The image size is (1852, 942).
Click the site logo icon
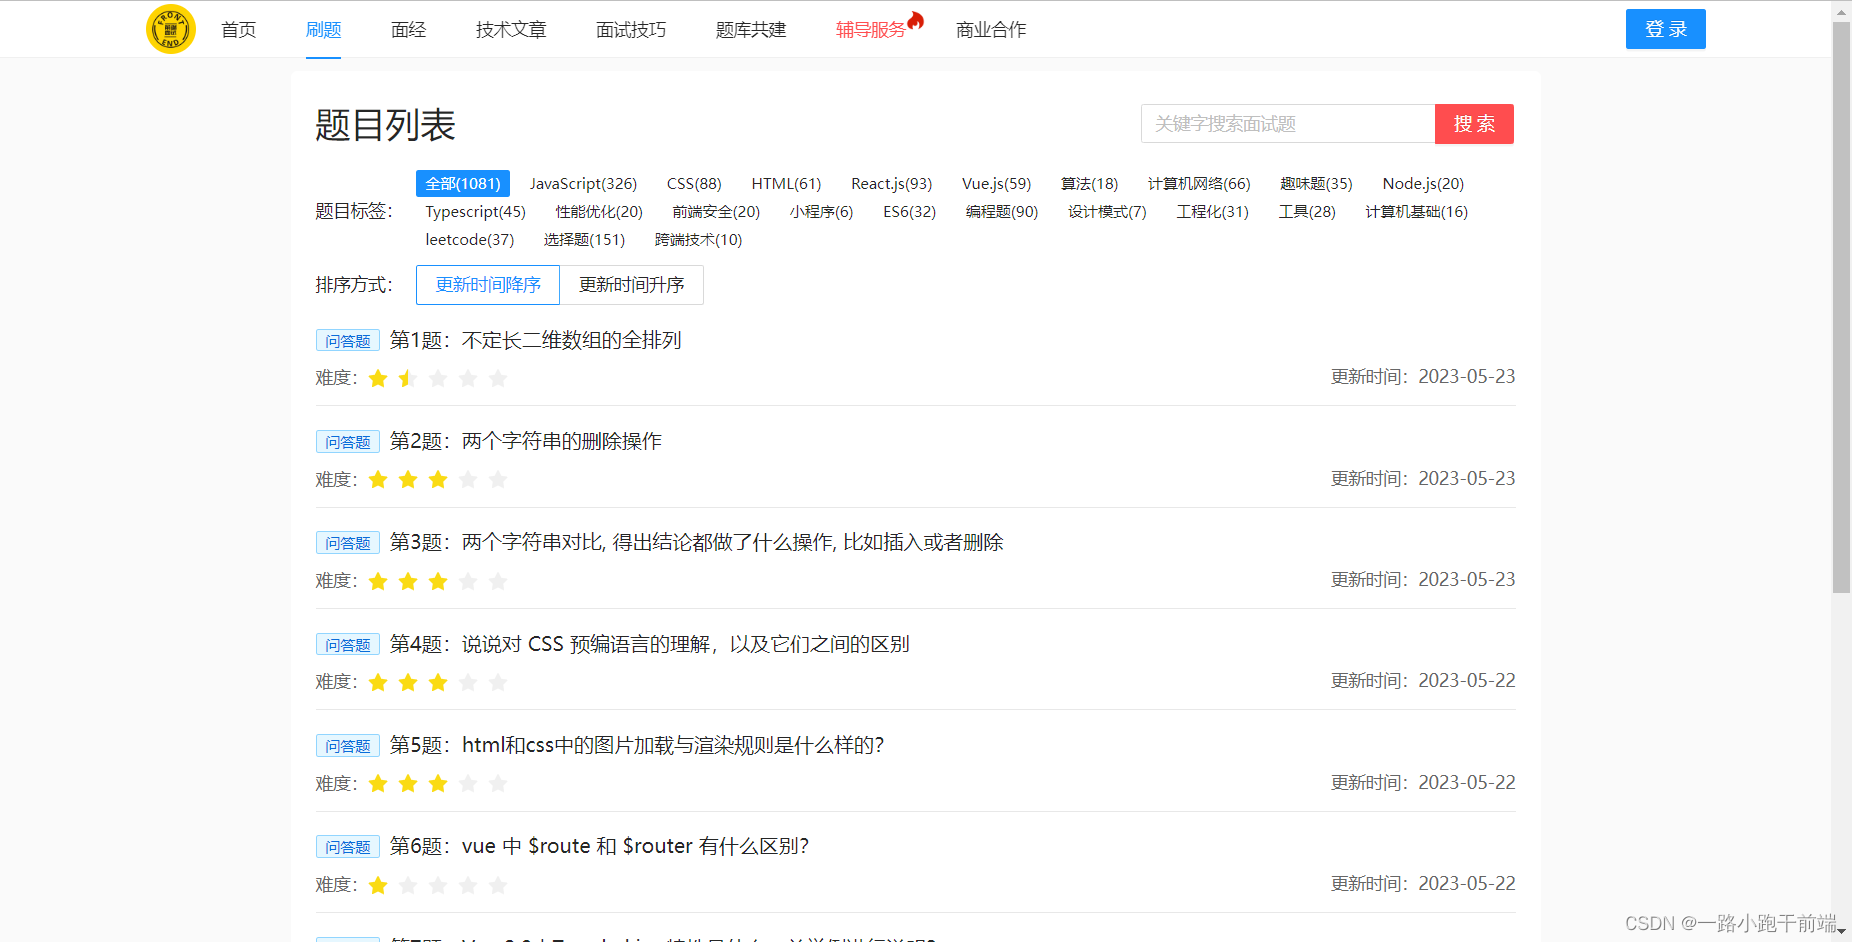[170, 29]
